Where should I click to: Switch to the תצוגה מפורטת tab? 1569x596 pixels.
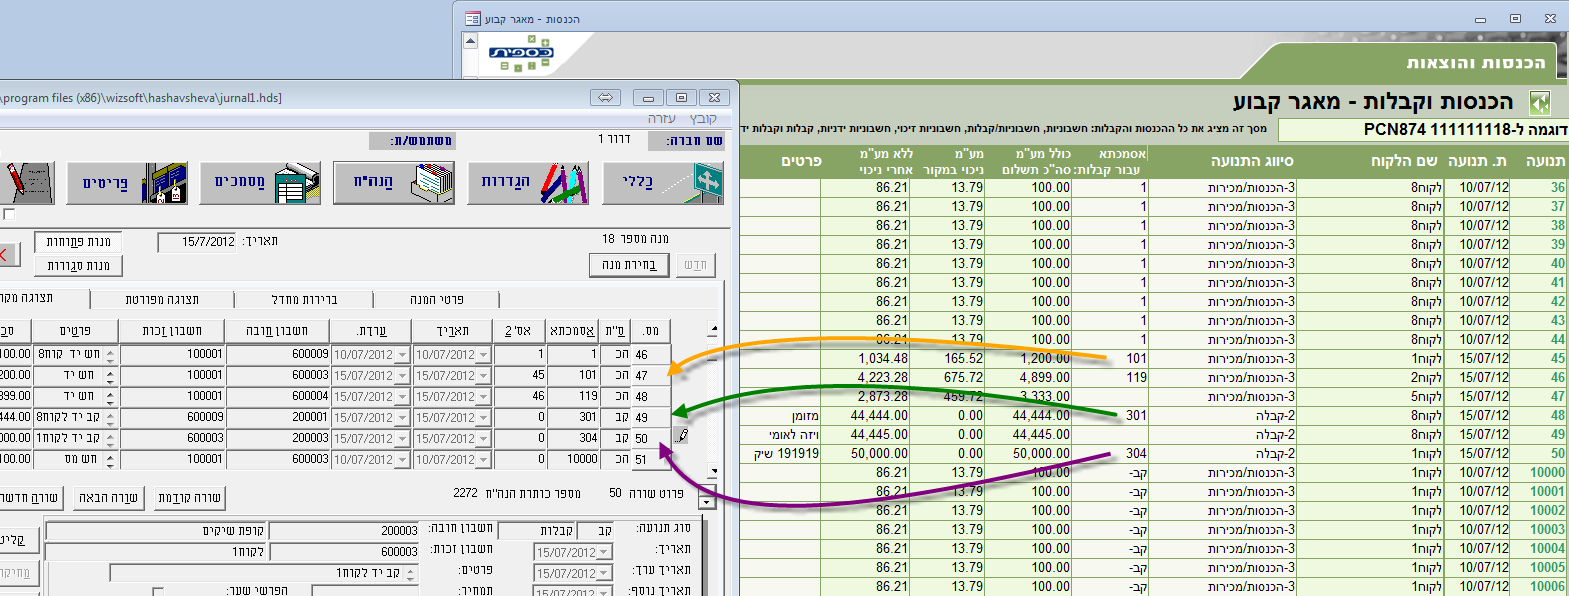(x=162, y=299)
